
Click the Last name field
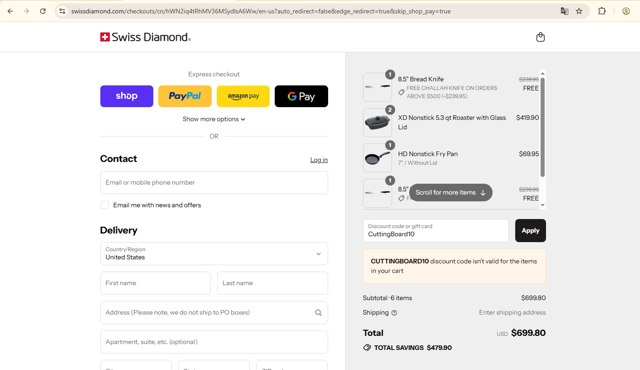point(273,283)
